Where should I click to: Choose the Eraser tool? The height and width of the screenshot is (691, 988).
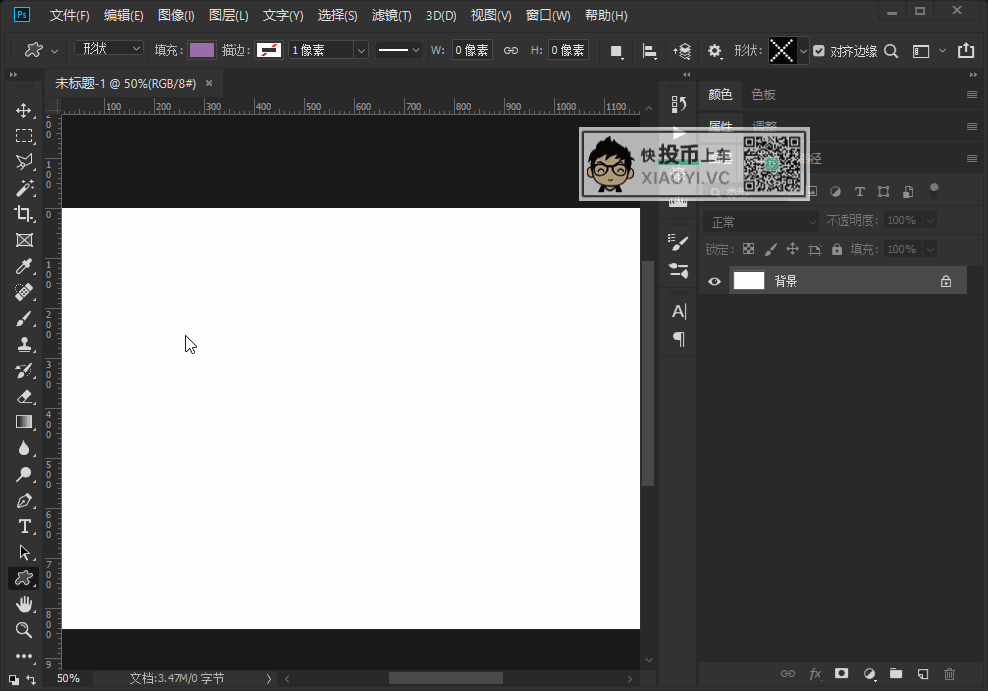coord(24,396)
